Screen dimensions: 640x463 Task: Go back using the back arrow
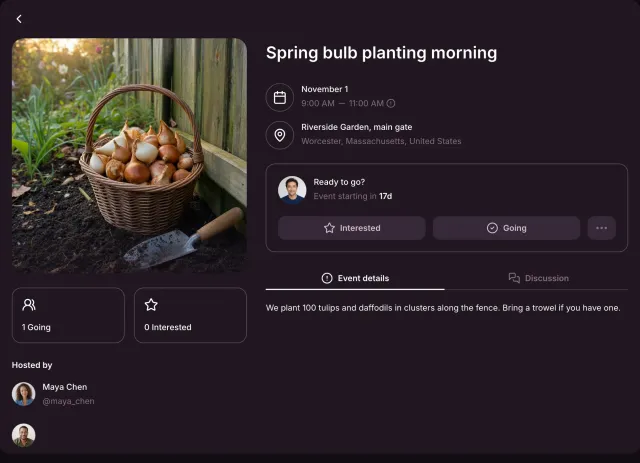tap(19, 19)
